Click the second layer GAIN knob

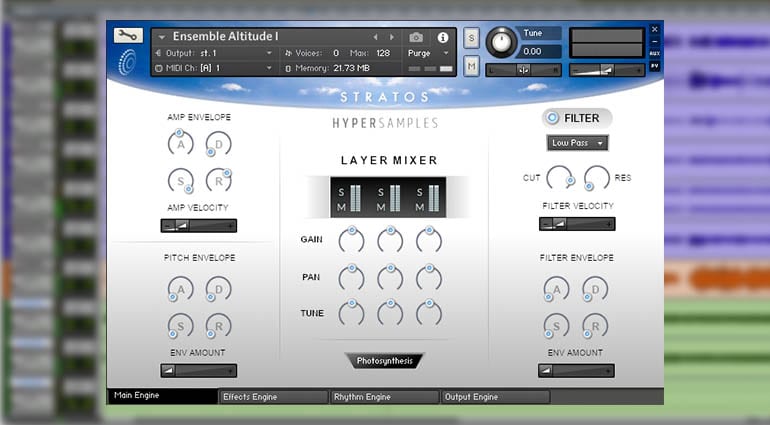390,240
